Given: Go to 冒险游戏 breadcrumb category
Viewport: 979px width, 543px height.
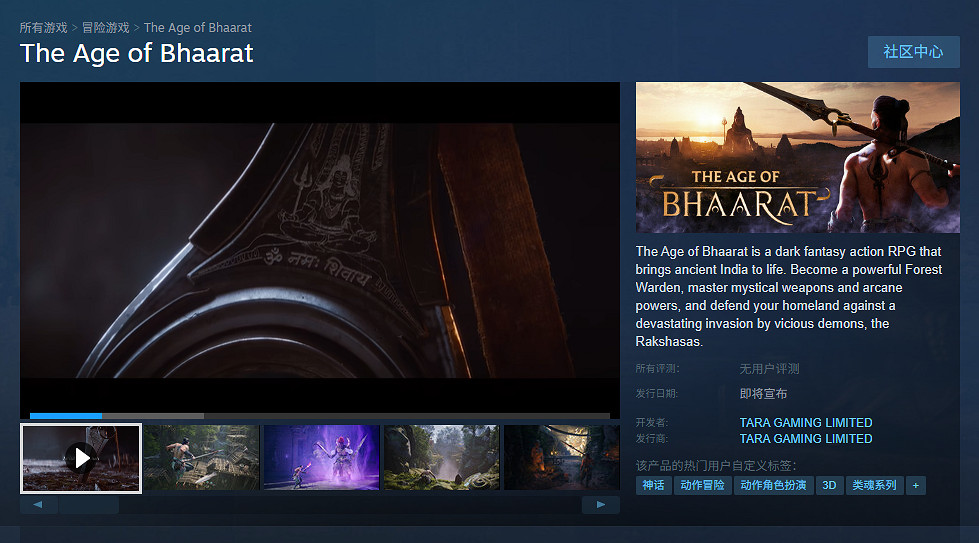Looking at the screenshot, I should pos(106,27).
